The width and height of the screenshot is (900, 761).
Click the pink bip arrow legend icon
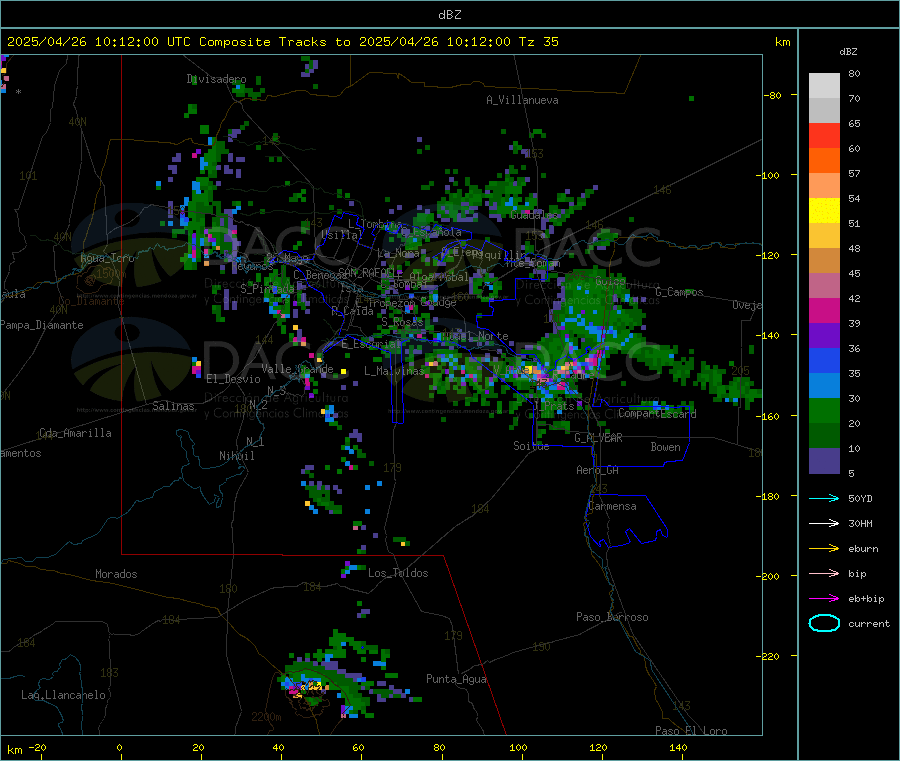pos(824,573)
